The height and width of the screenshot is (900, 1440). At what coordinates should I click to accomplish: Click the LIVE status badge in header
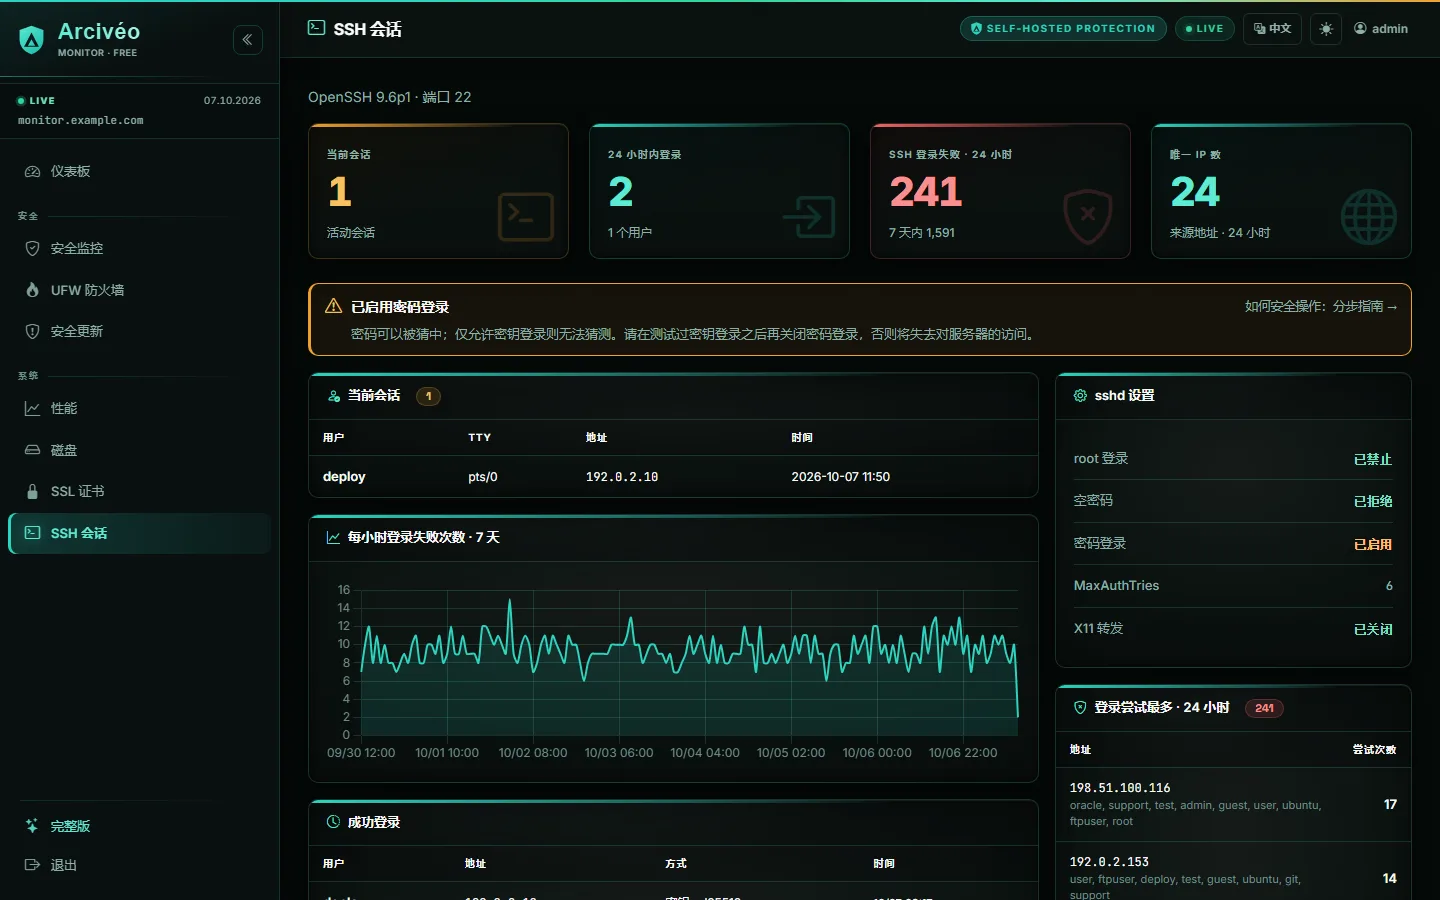tap(1204, 29)
